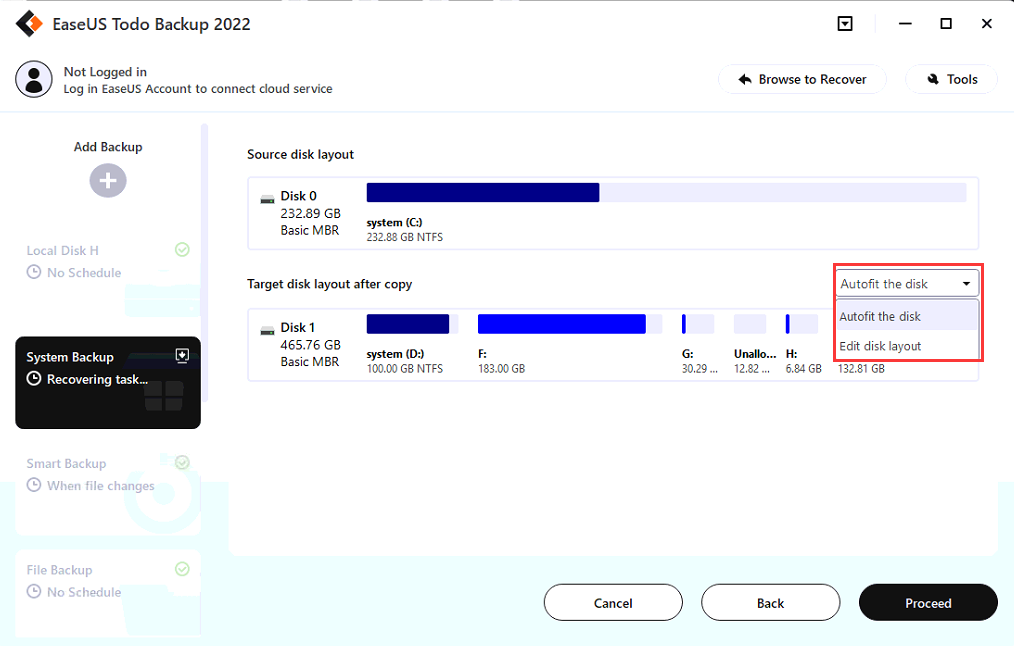Select the Unallocated partition block
Screen dimensions: 1014x646
[750, 324]
